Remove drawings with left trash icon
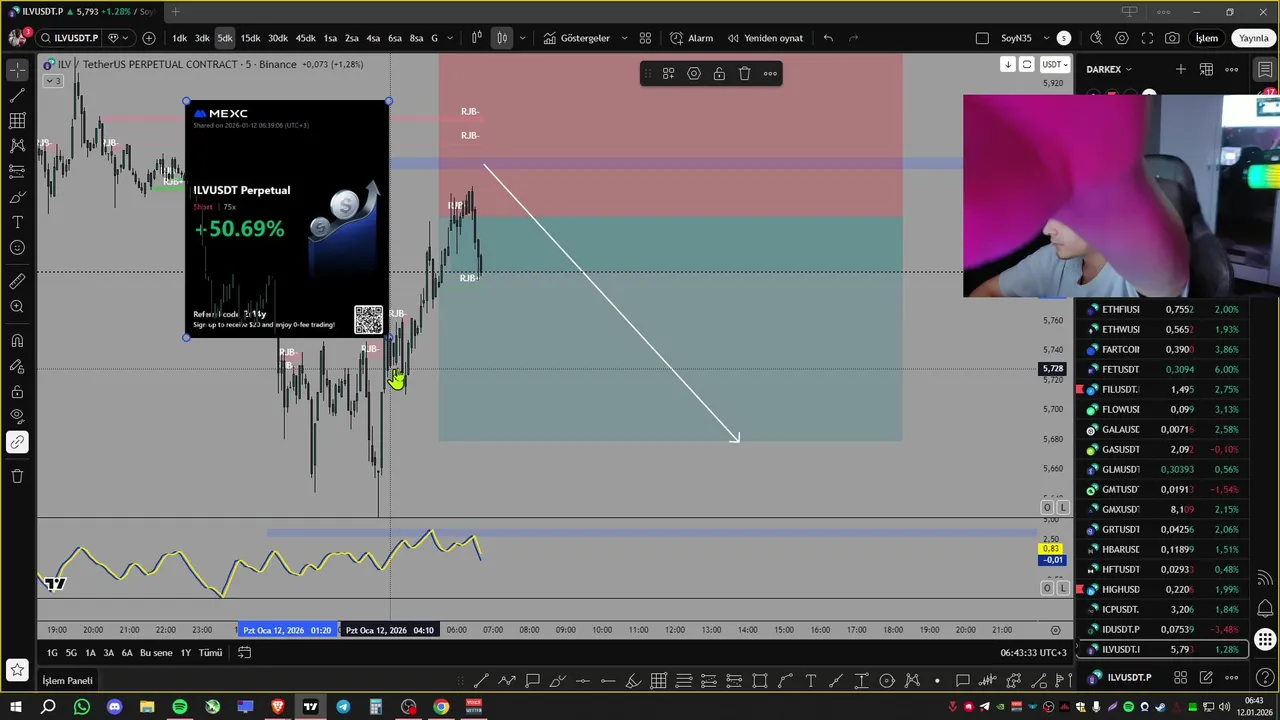The image size is (1280, 720). [17, 476]
